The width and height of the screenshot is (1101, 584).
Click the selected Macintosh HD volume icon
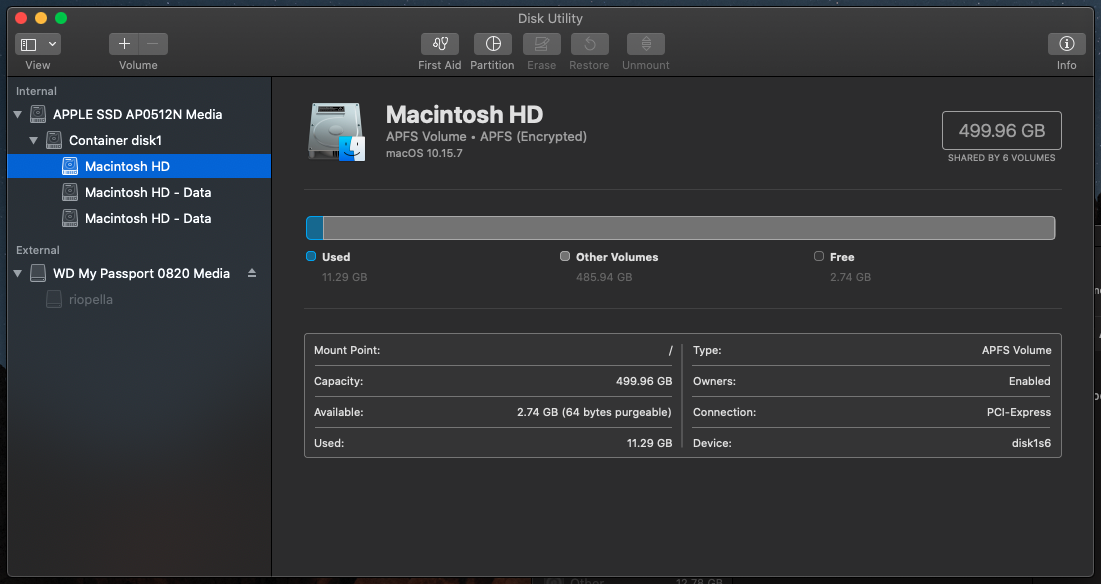pos(70,166)
